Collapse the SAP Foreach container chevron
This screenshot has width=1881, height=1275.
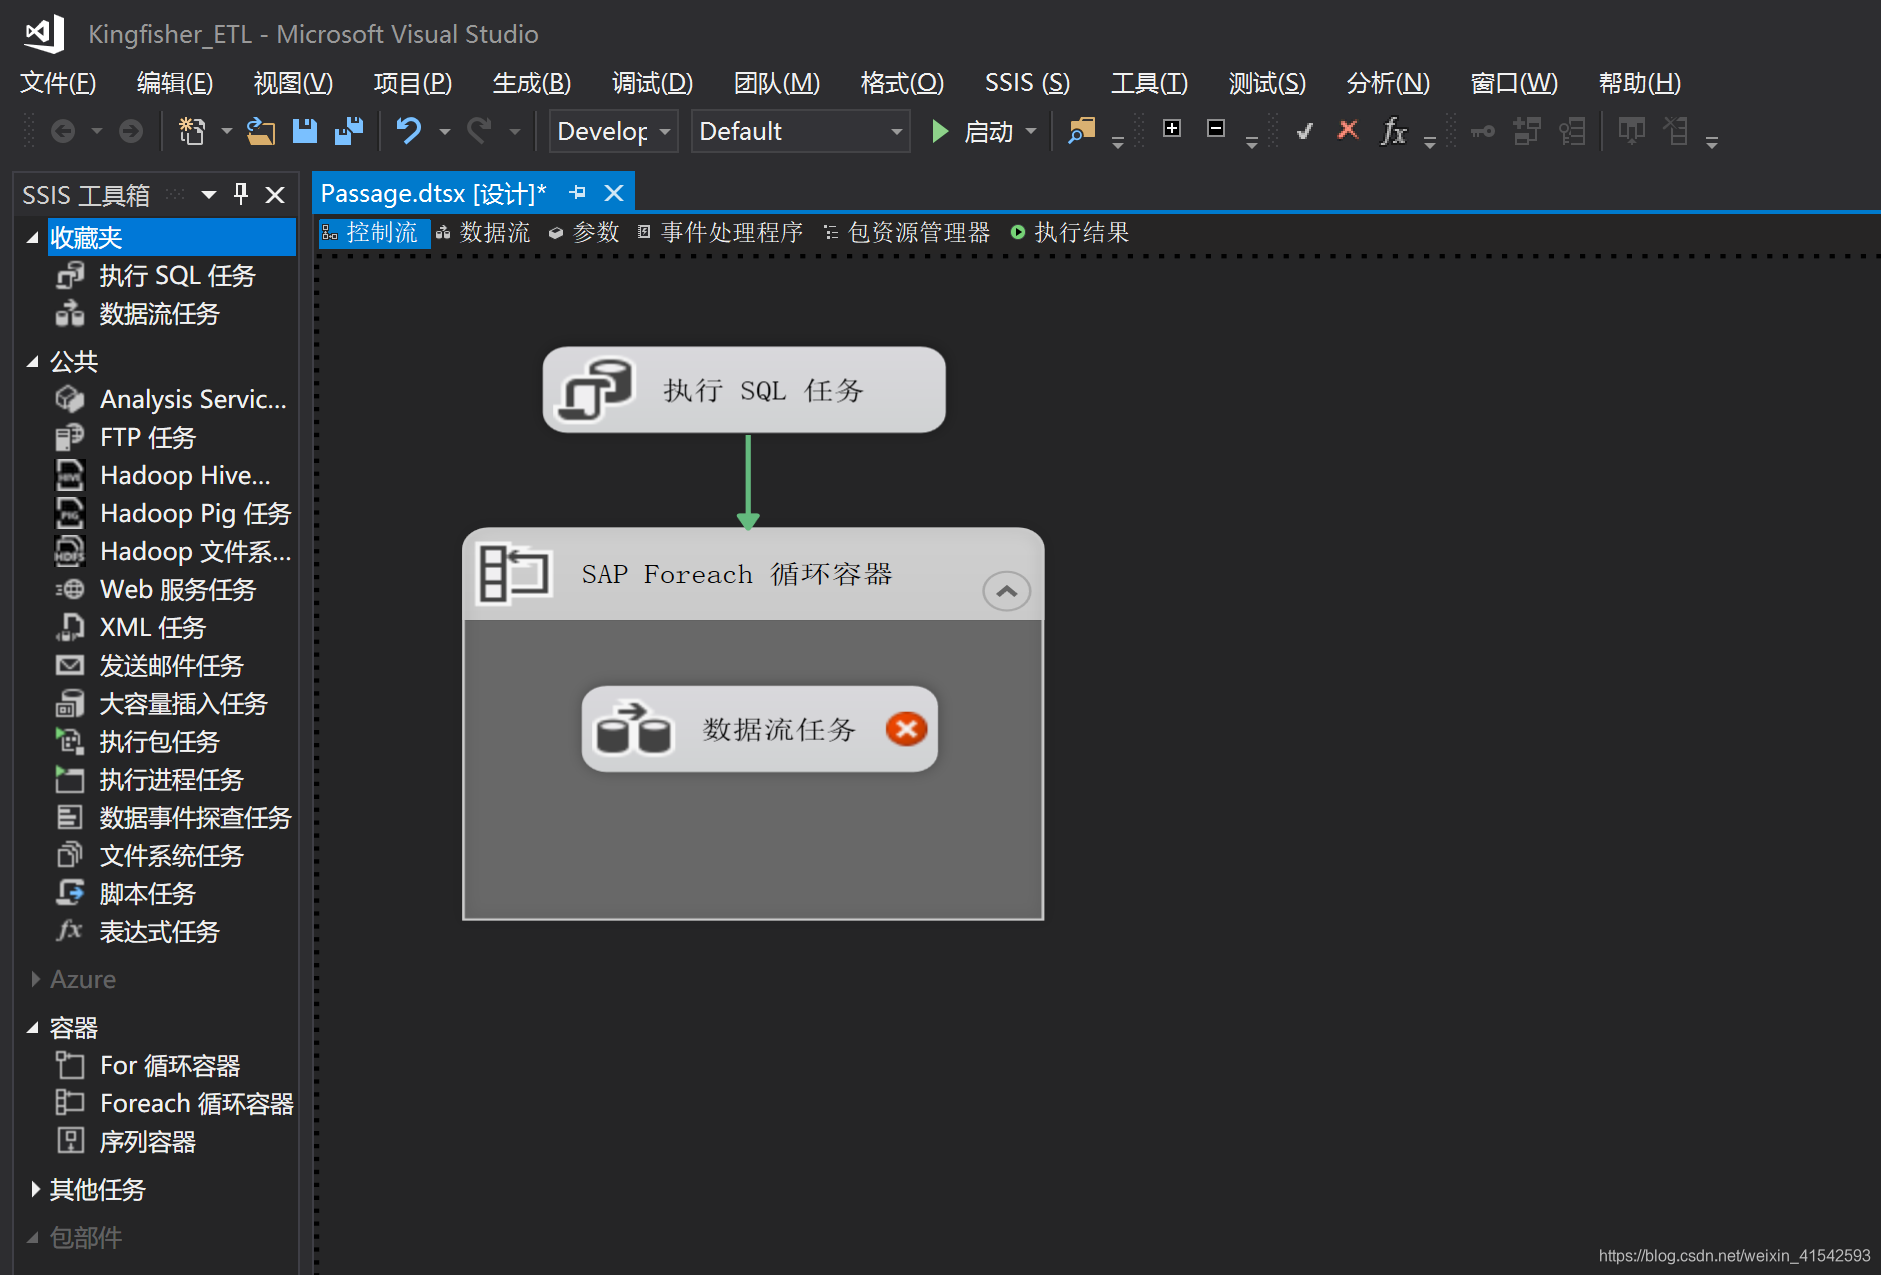point(1007,591)
